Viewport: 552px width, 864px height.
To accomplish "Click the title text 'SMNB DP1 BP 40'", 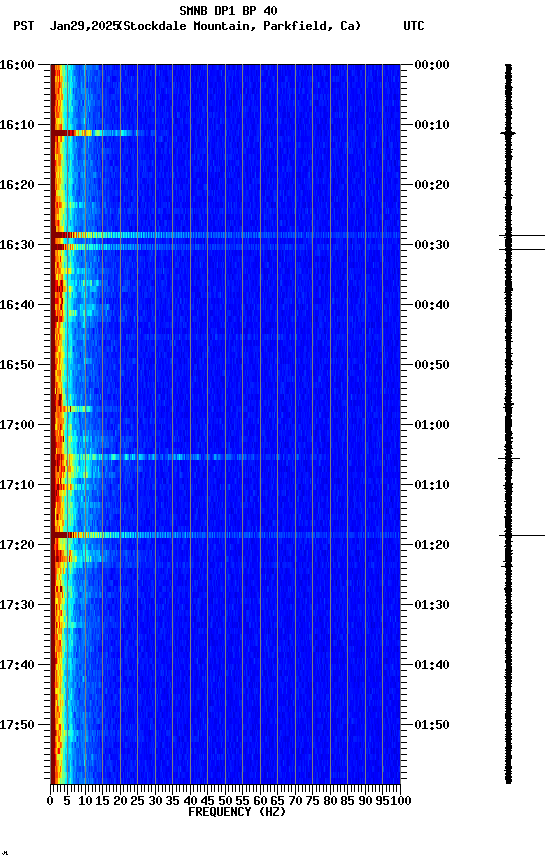I will click(228, 10).
